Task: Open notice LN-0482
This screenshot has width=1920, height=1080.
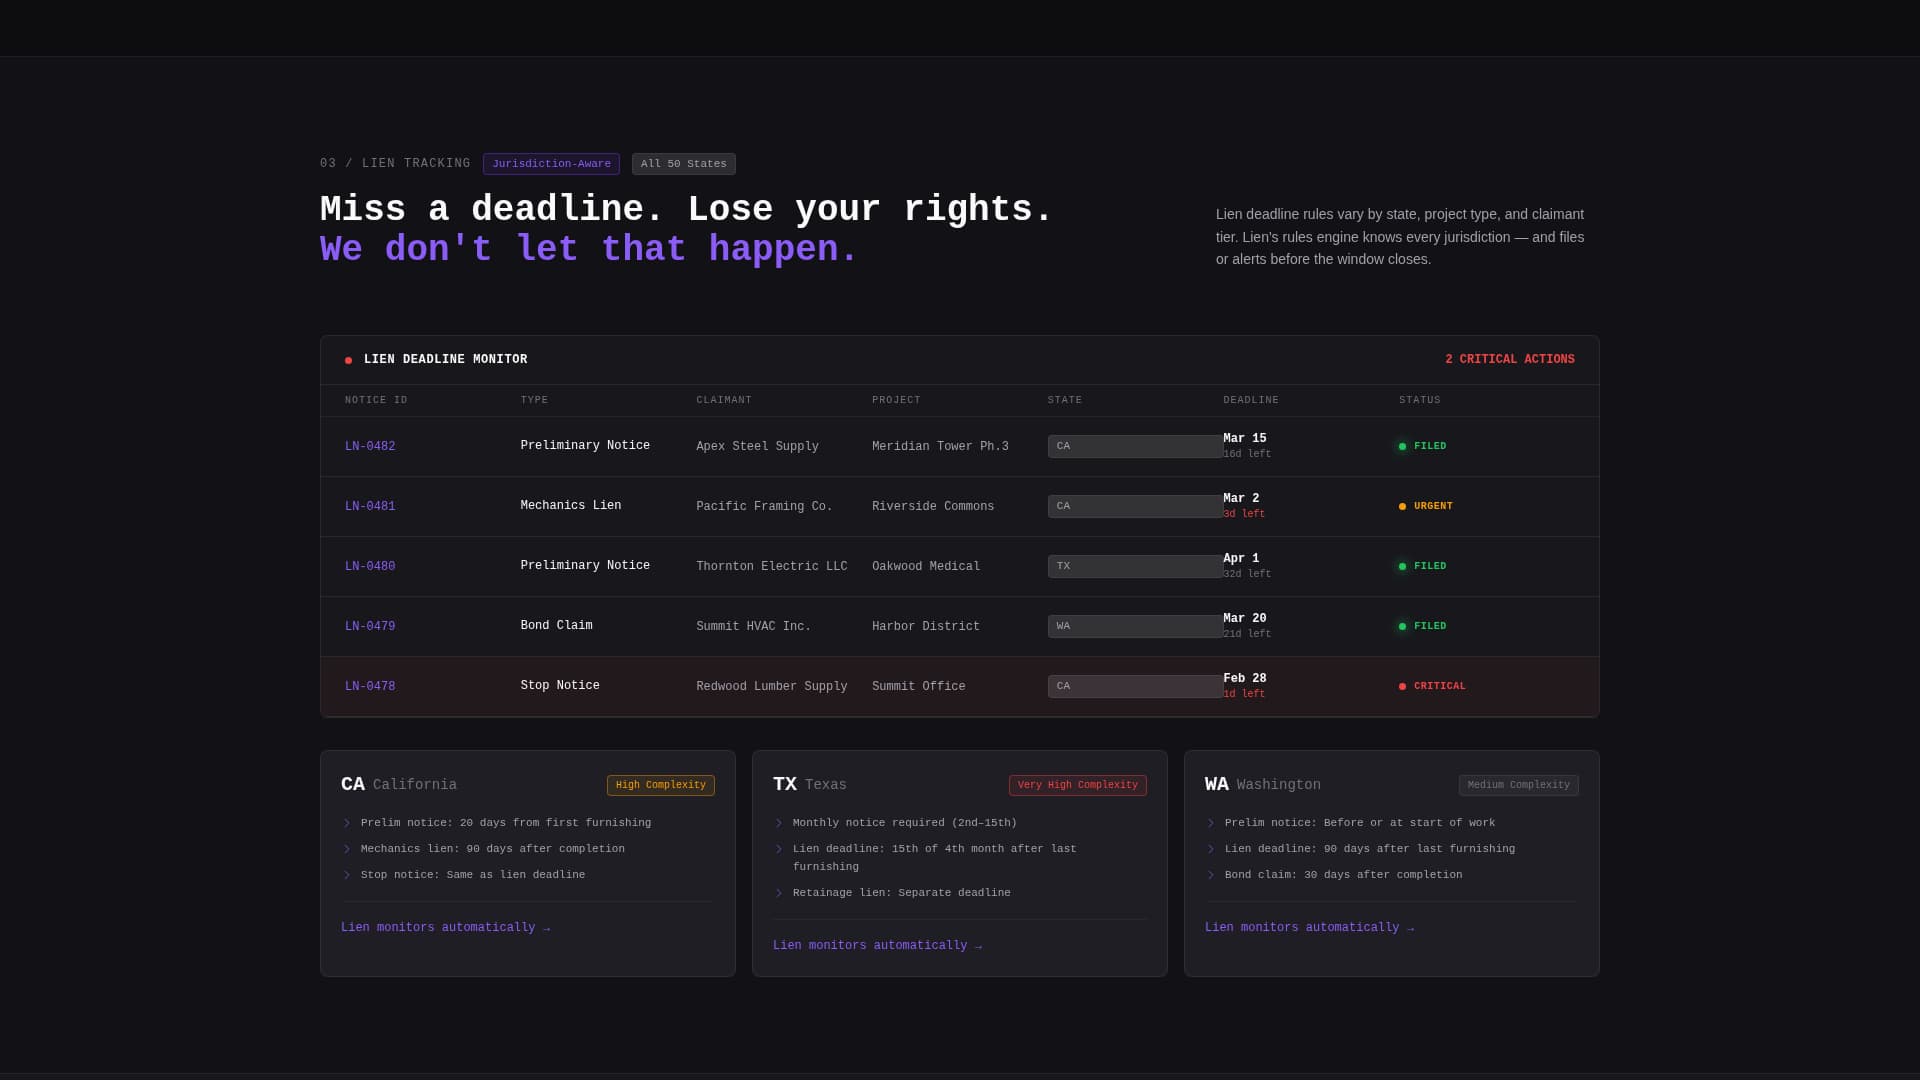Action: click(x=370, y=447)
